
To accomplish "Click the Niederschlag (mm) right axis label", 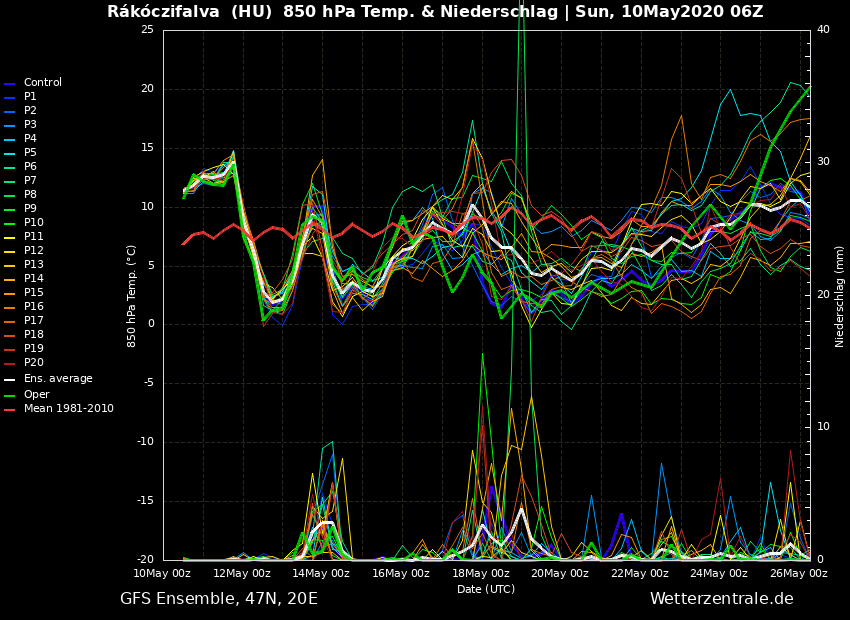I will point(841,296).
